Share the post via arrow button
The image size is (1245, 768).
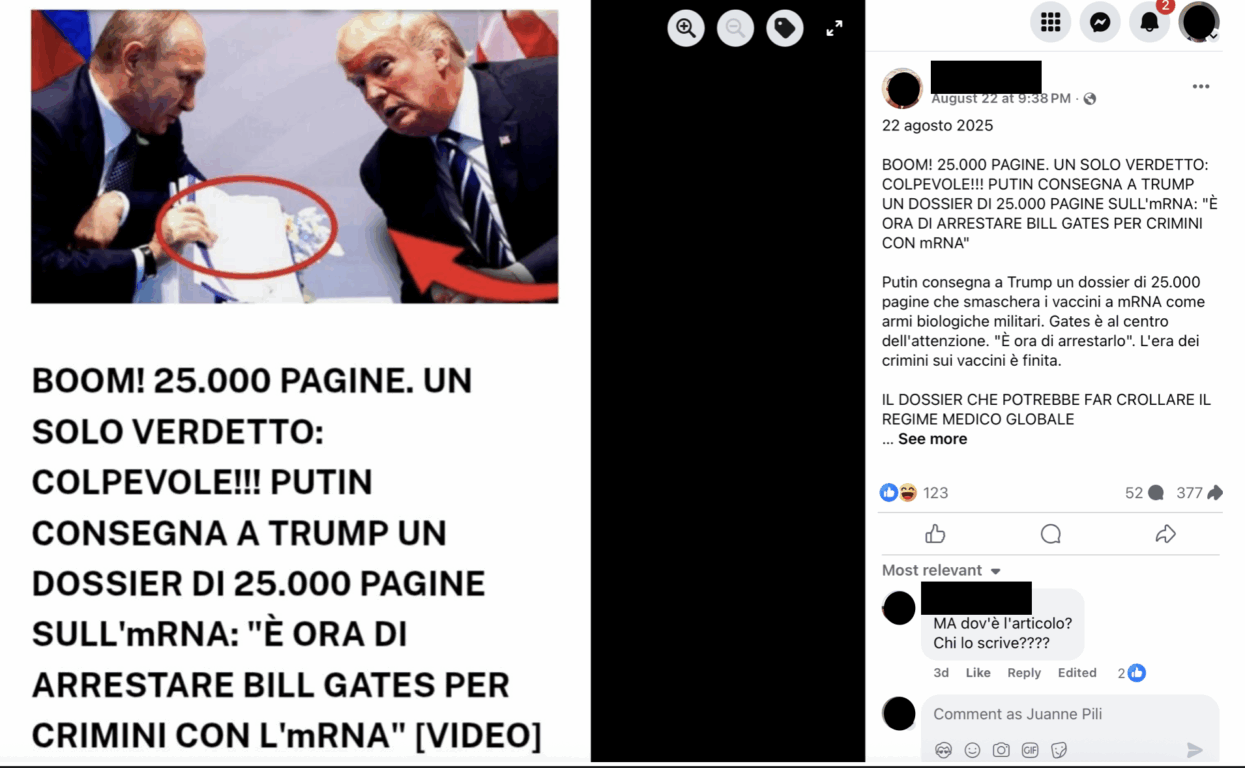[1165, 534]
